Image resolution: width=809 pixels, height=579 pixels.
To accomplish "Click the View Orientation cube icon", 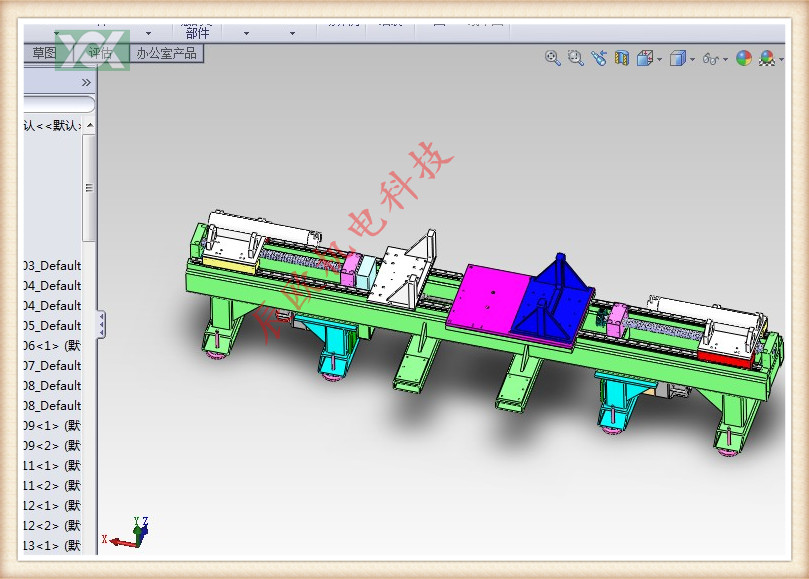I will pos(645,58).
